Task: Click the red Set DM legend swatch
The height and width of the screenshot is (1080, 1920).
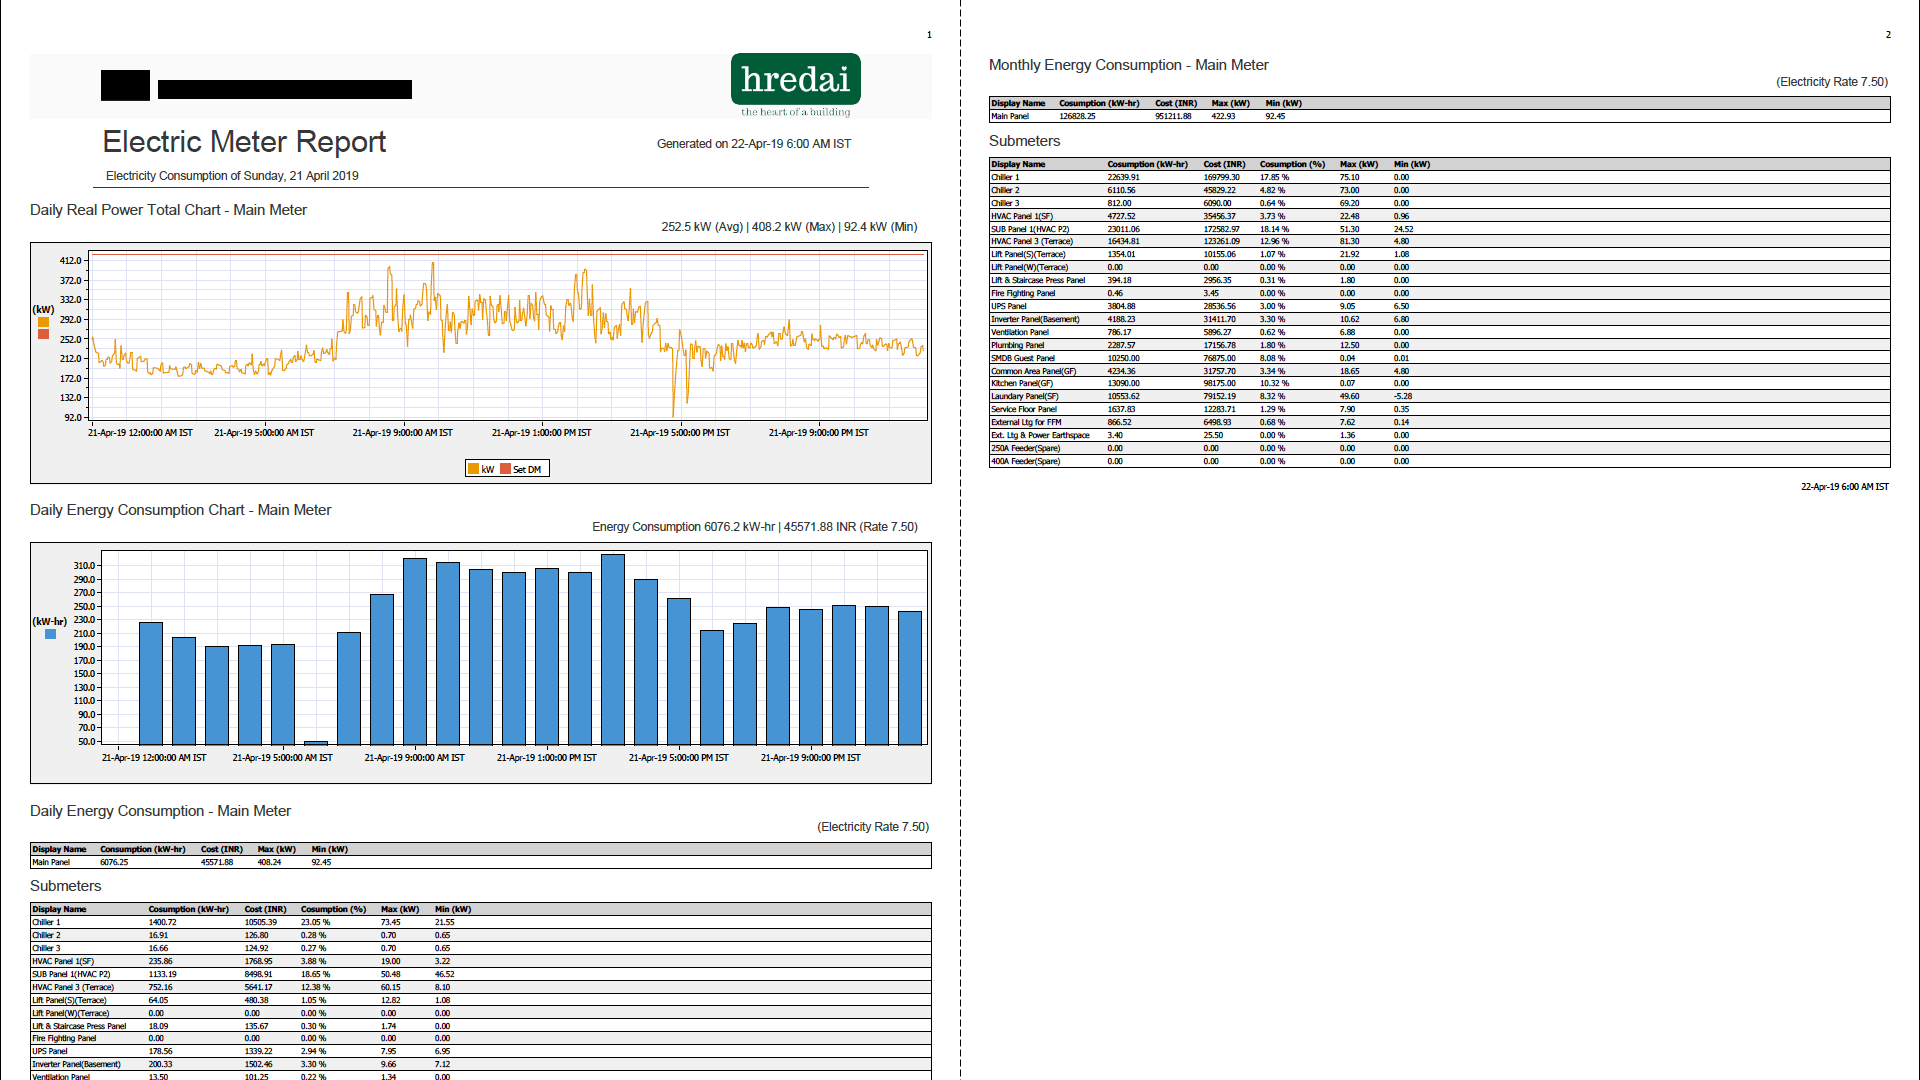Action: [x=506, y=469]
